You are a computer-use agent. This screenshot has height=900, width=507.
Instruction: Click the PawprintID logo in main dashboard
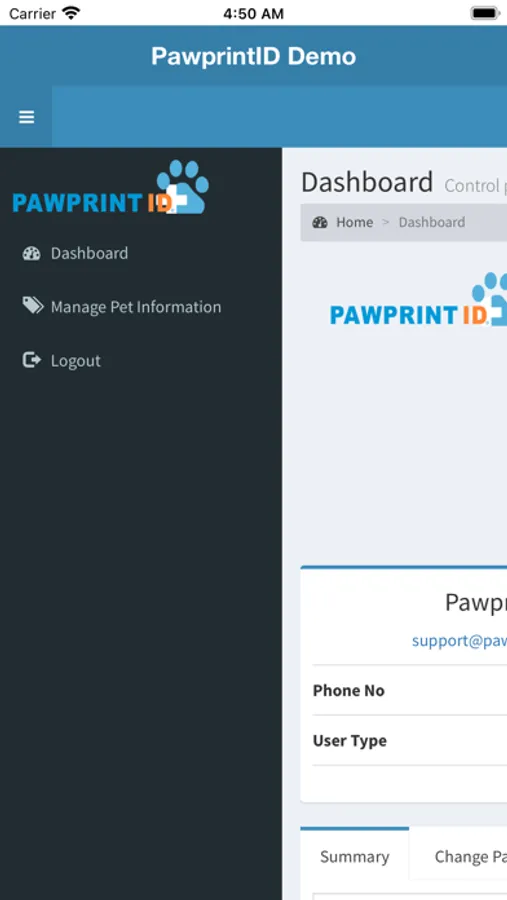pos(419,299)
